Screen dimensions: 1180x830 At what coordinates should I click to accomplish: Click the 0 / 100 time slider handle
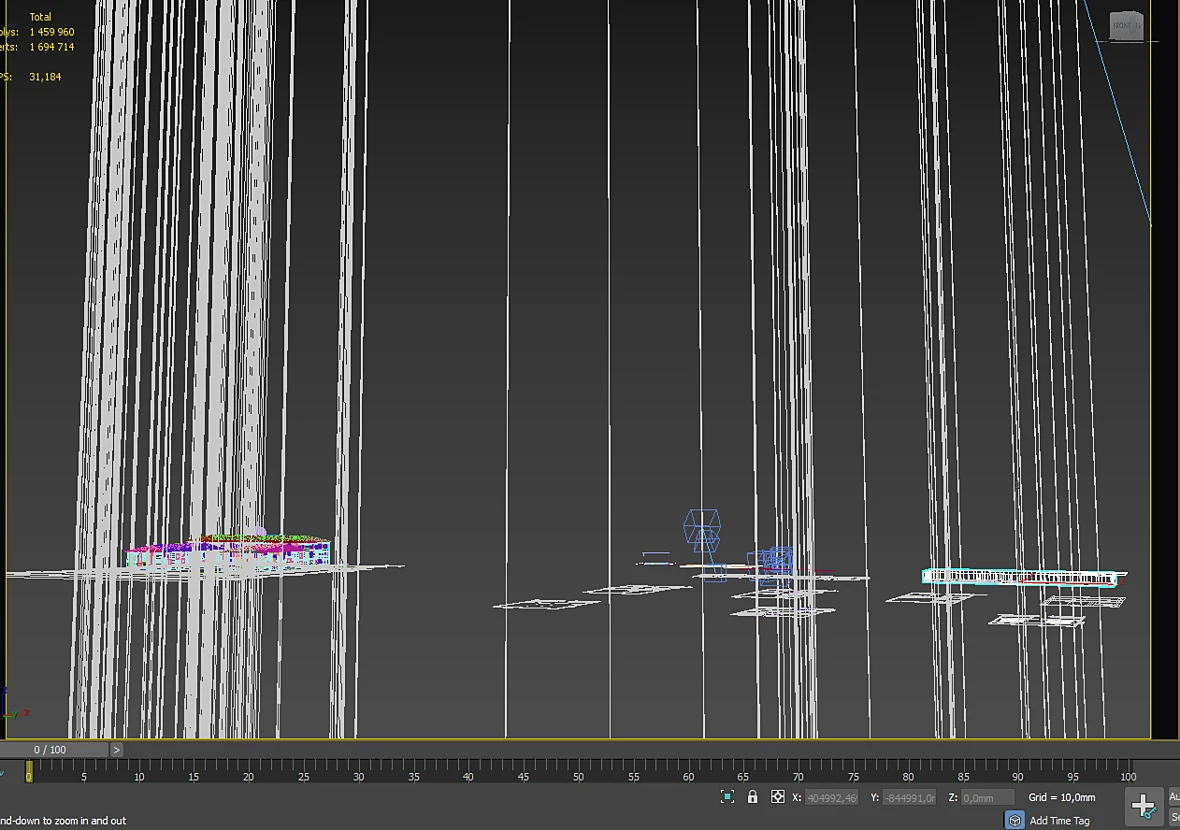coord(50,749)
